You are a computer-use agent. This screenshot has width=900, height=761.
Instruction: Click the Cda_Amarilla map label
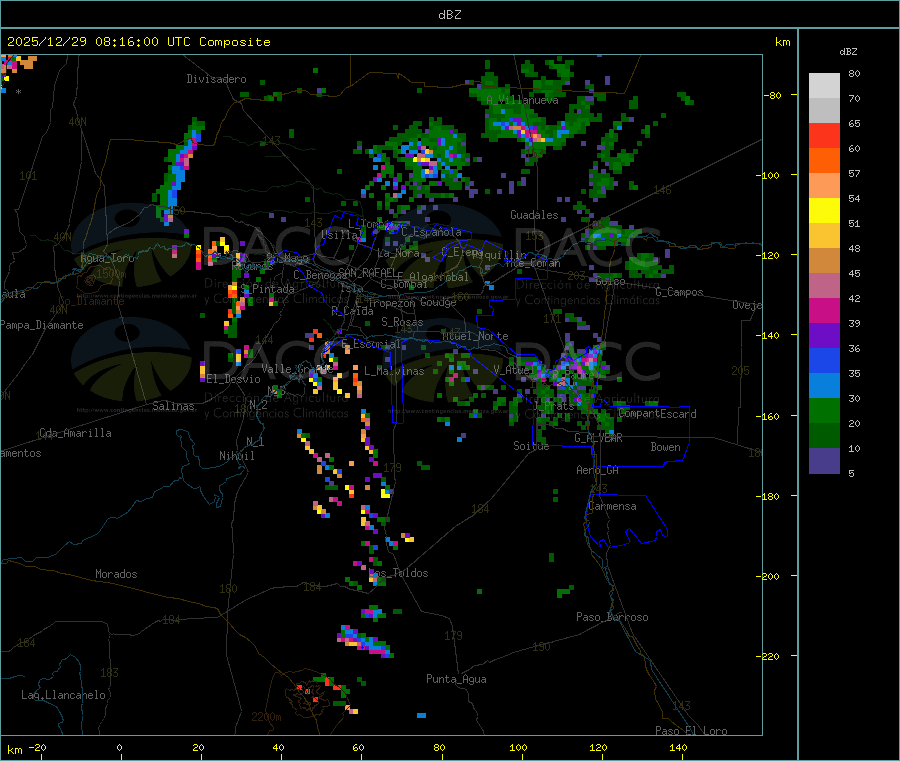pos(75,433)
